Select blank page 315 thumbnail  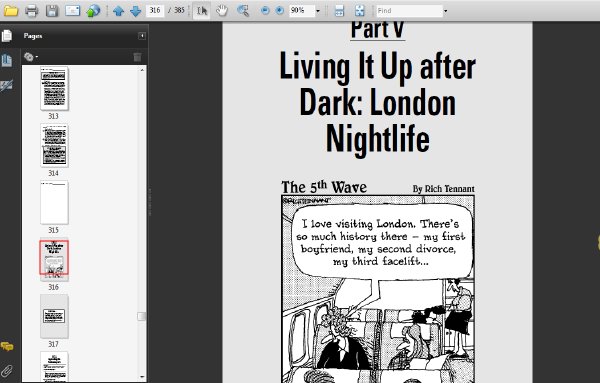click(54, 202)
